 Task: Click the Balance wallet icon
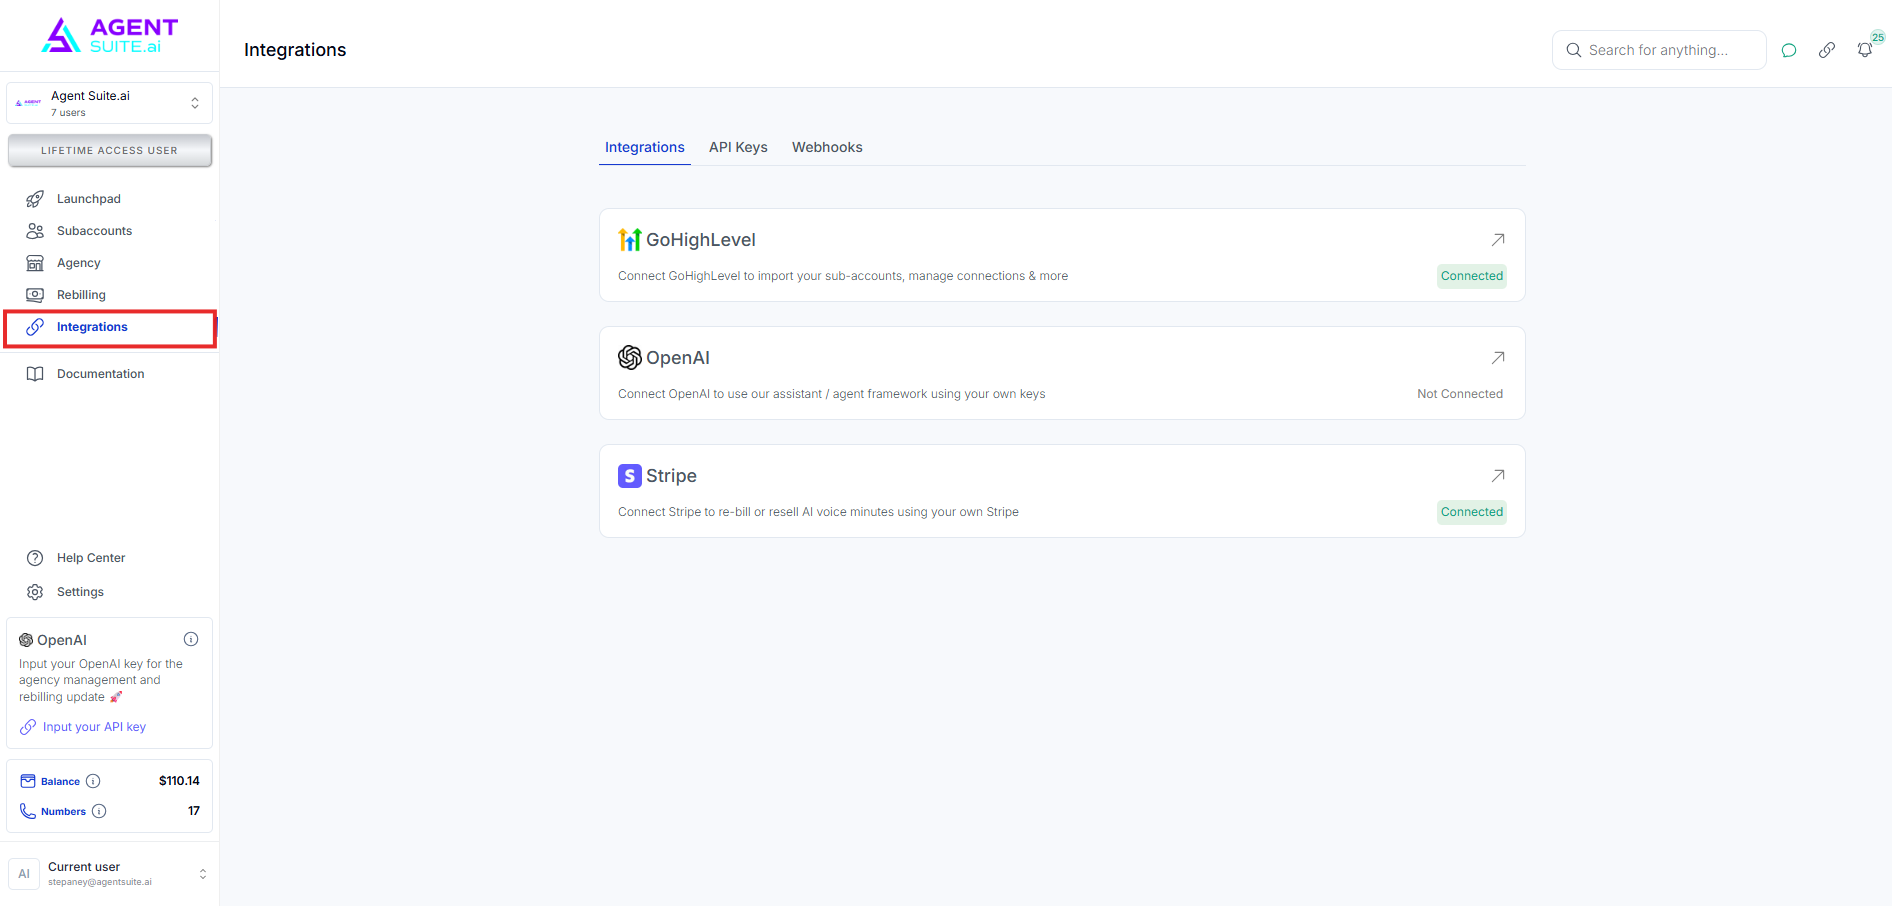pos(28,781)
